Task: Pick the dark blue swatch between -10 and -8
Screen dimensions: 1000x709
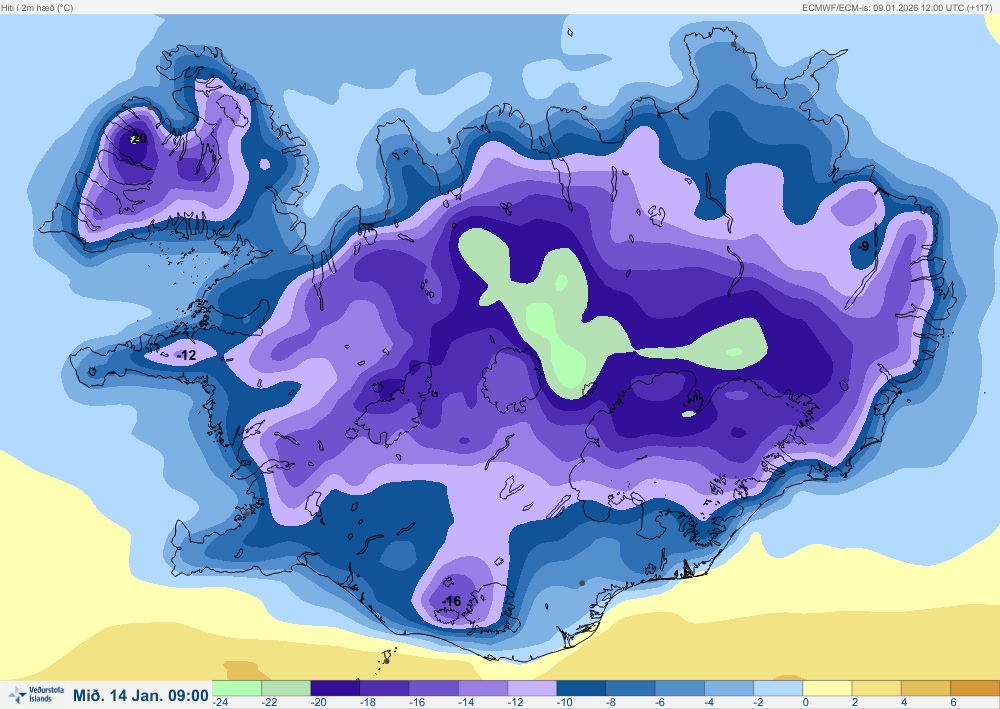Action: [581, 688]
